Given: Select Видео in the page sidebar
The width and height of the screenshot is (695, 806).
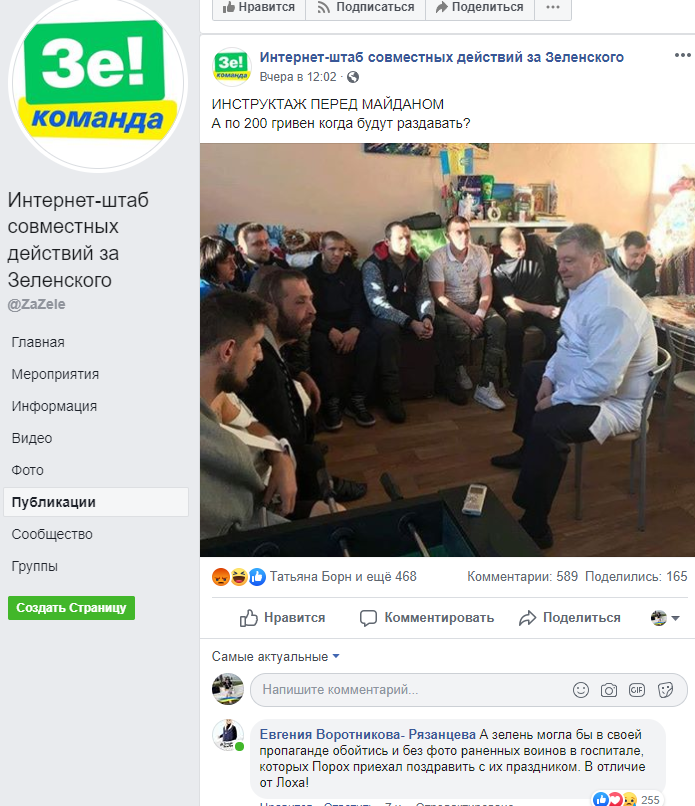Looking at the screenshot, I should pos(32,438).
